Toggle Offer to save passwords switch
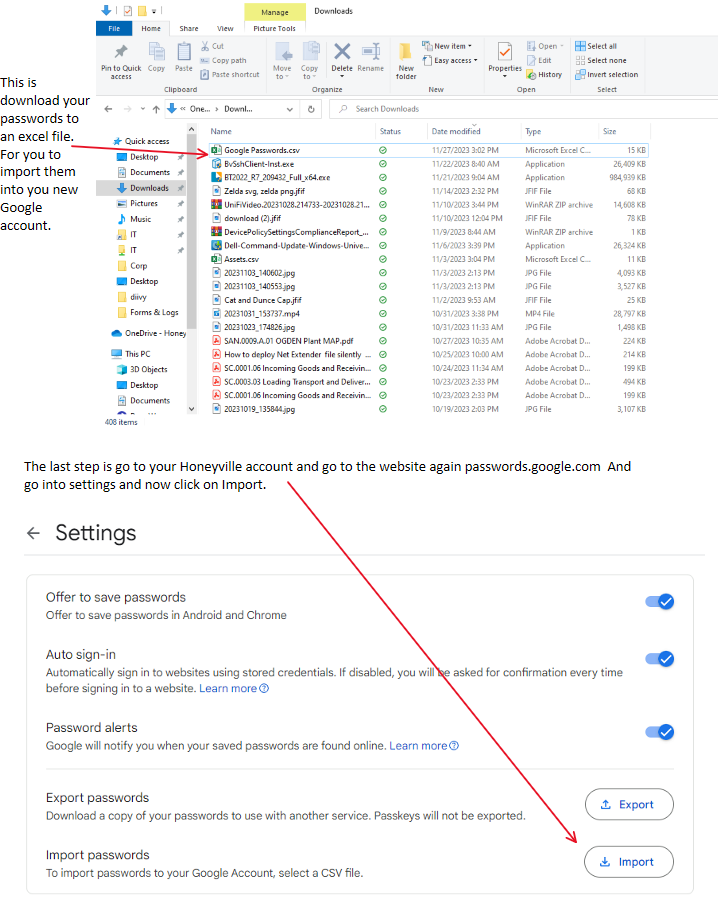The width and height of the screenshot is (720, 909). point(660,602)
